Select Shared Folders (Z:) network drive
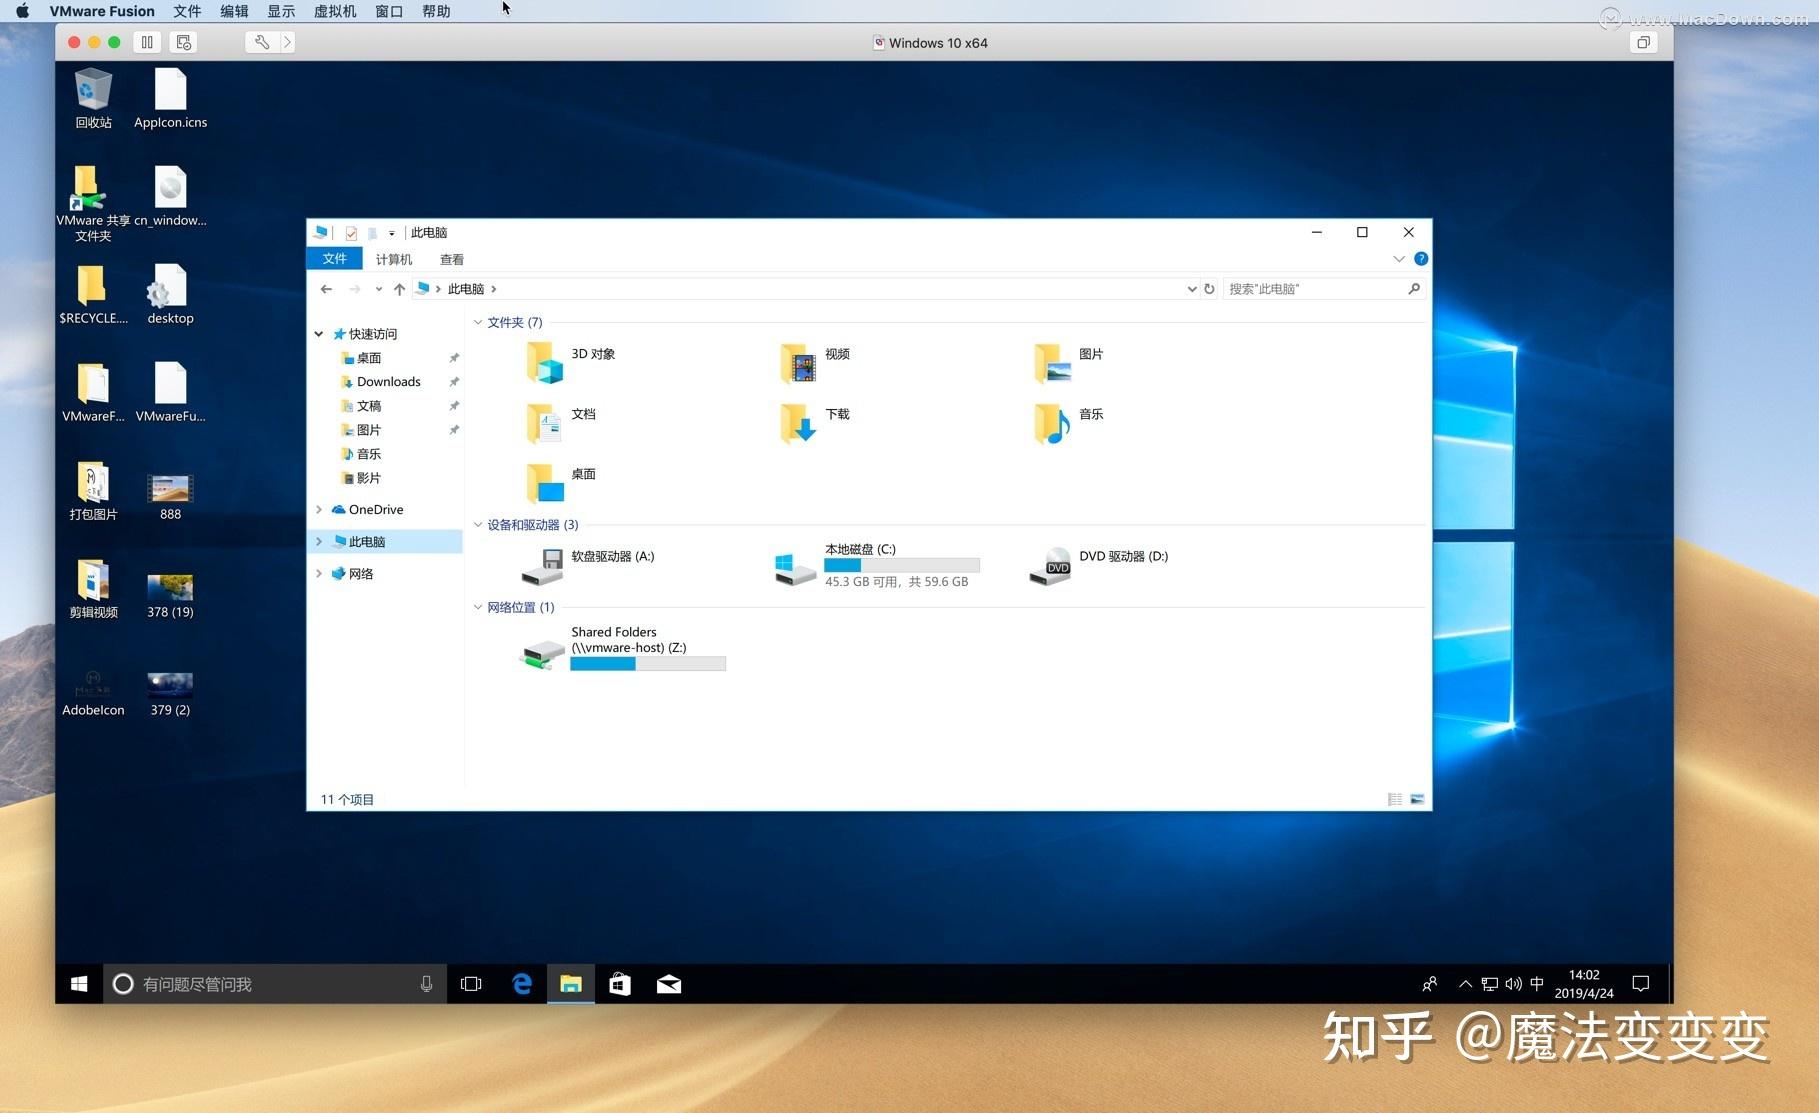The width and height of the screenshot is (1819, 1113). pyautogui.click(x=623, y=649)
